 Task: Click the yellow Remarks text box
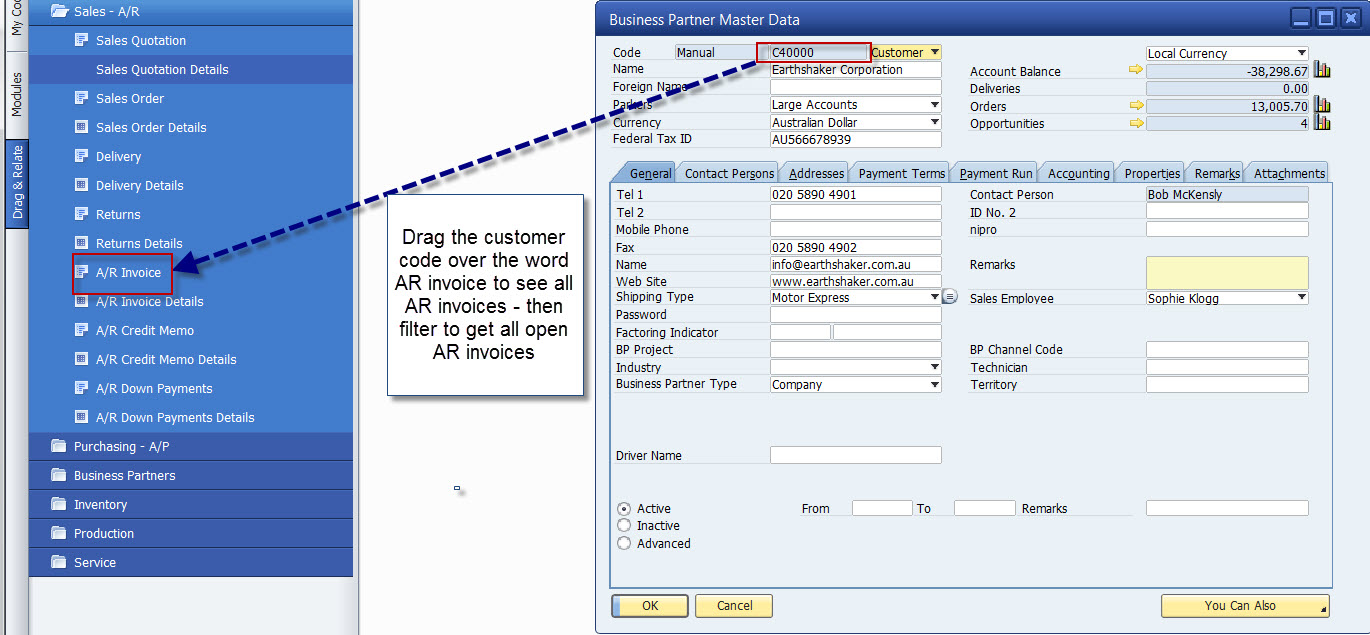[x=1226, y=273]
